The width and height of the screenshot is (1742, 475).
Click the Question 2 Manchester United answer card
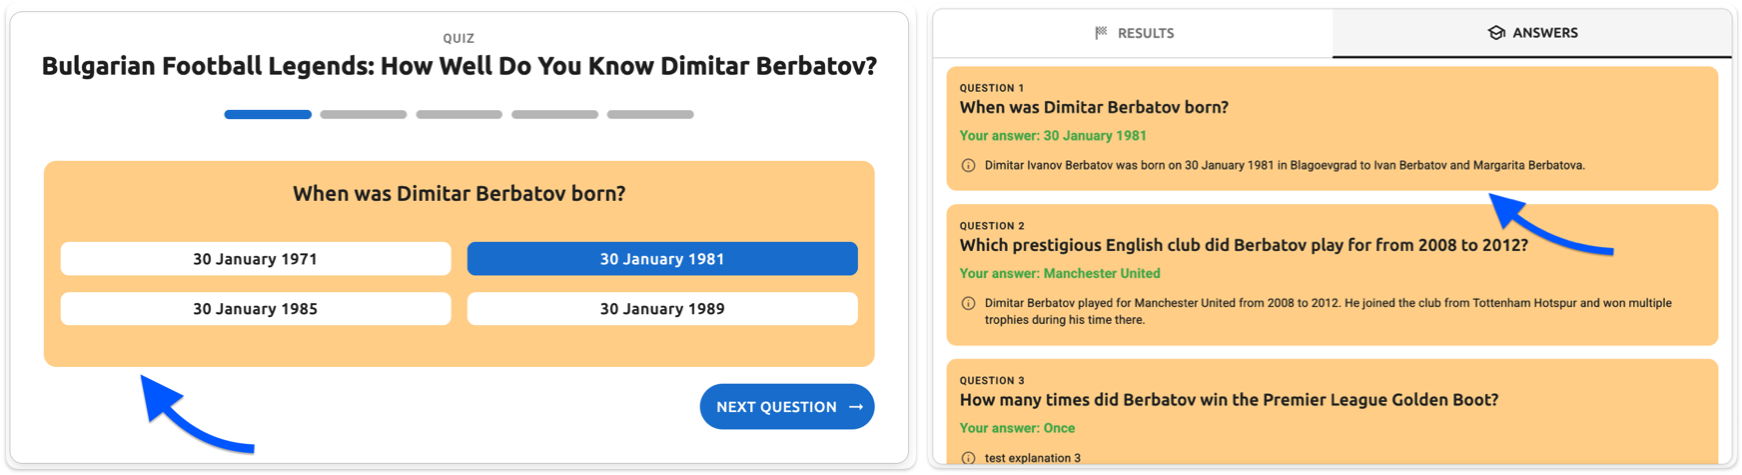coord(1332,275)
